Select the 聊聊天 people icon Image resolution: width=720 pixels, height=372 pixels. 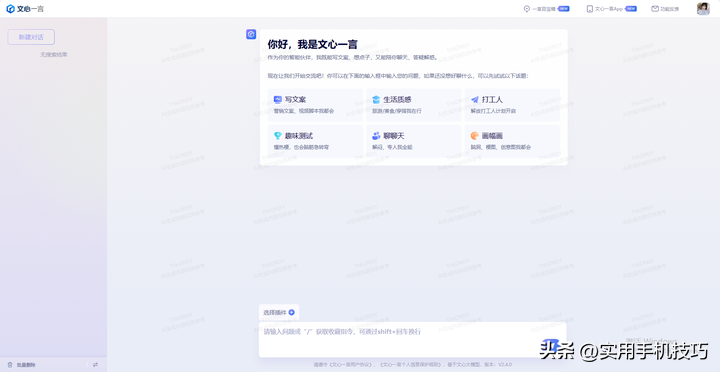tap(376, 136)
